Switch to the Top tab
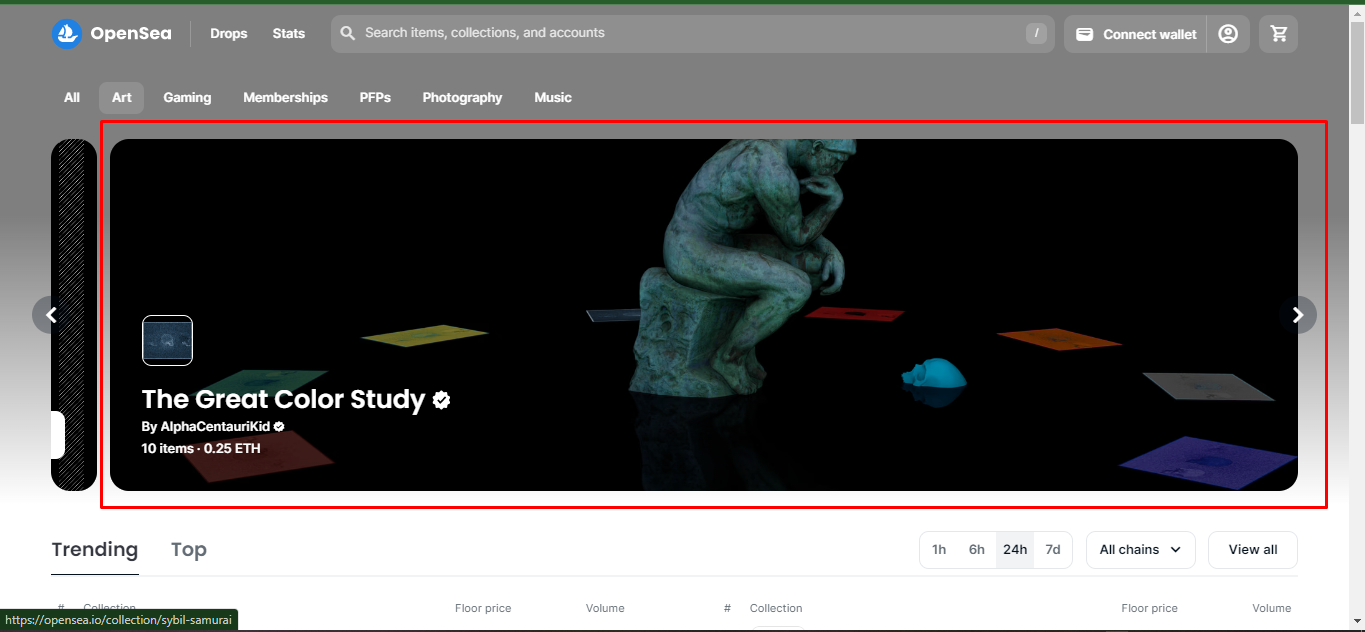 tap(189, 550)
